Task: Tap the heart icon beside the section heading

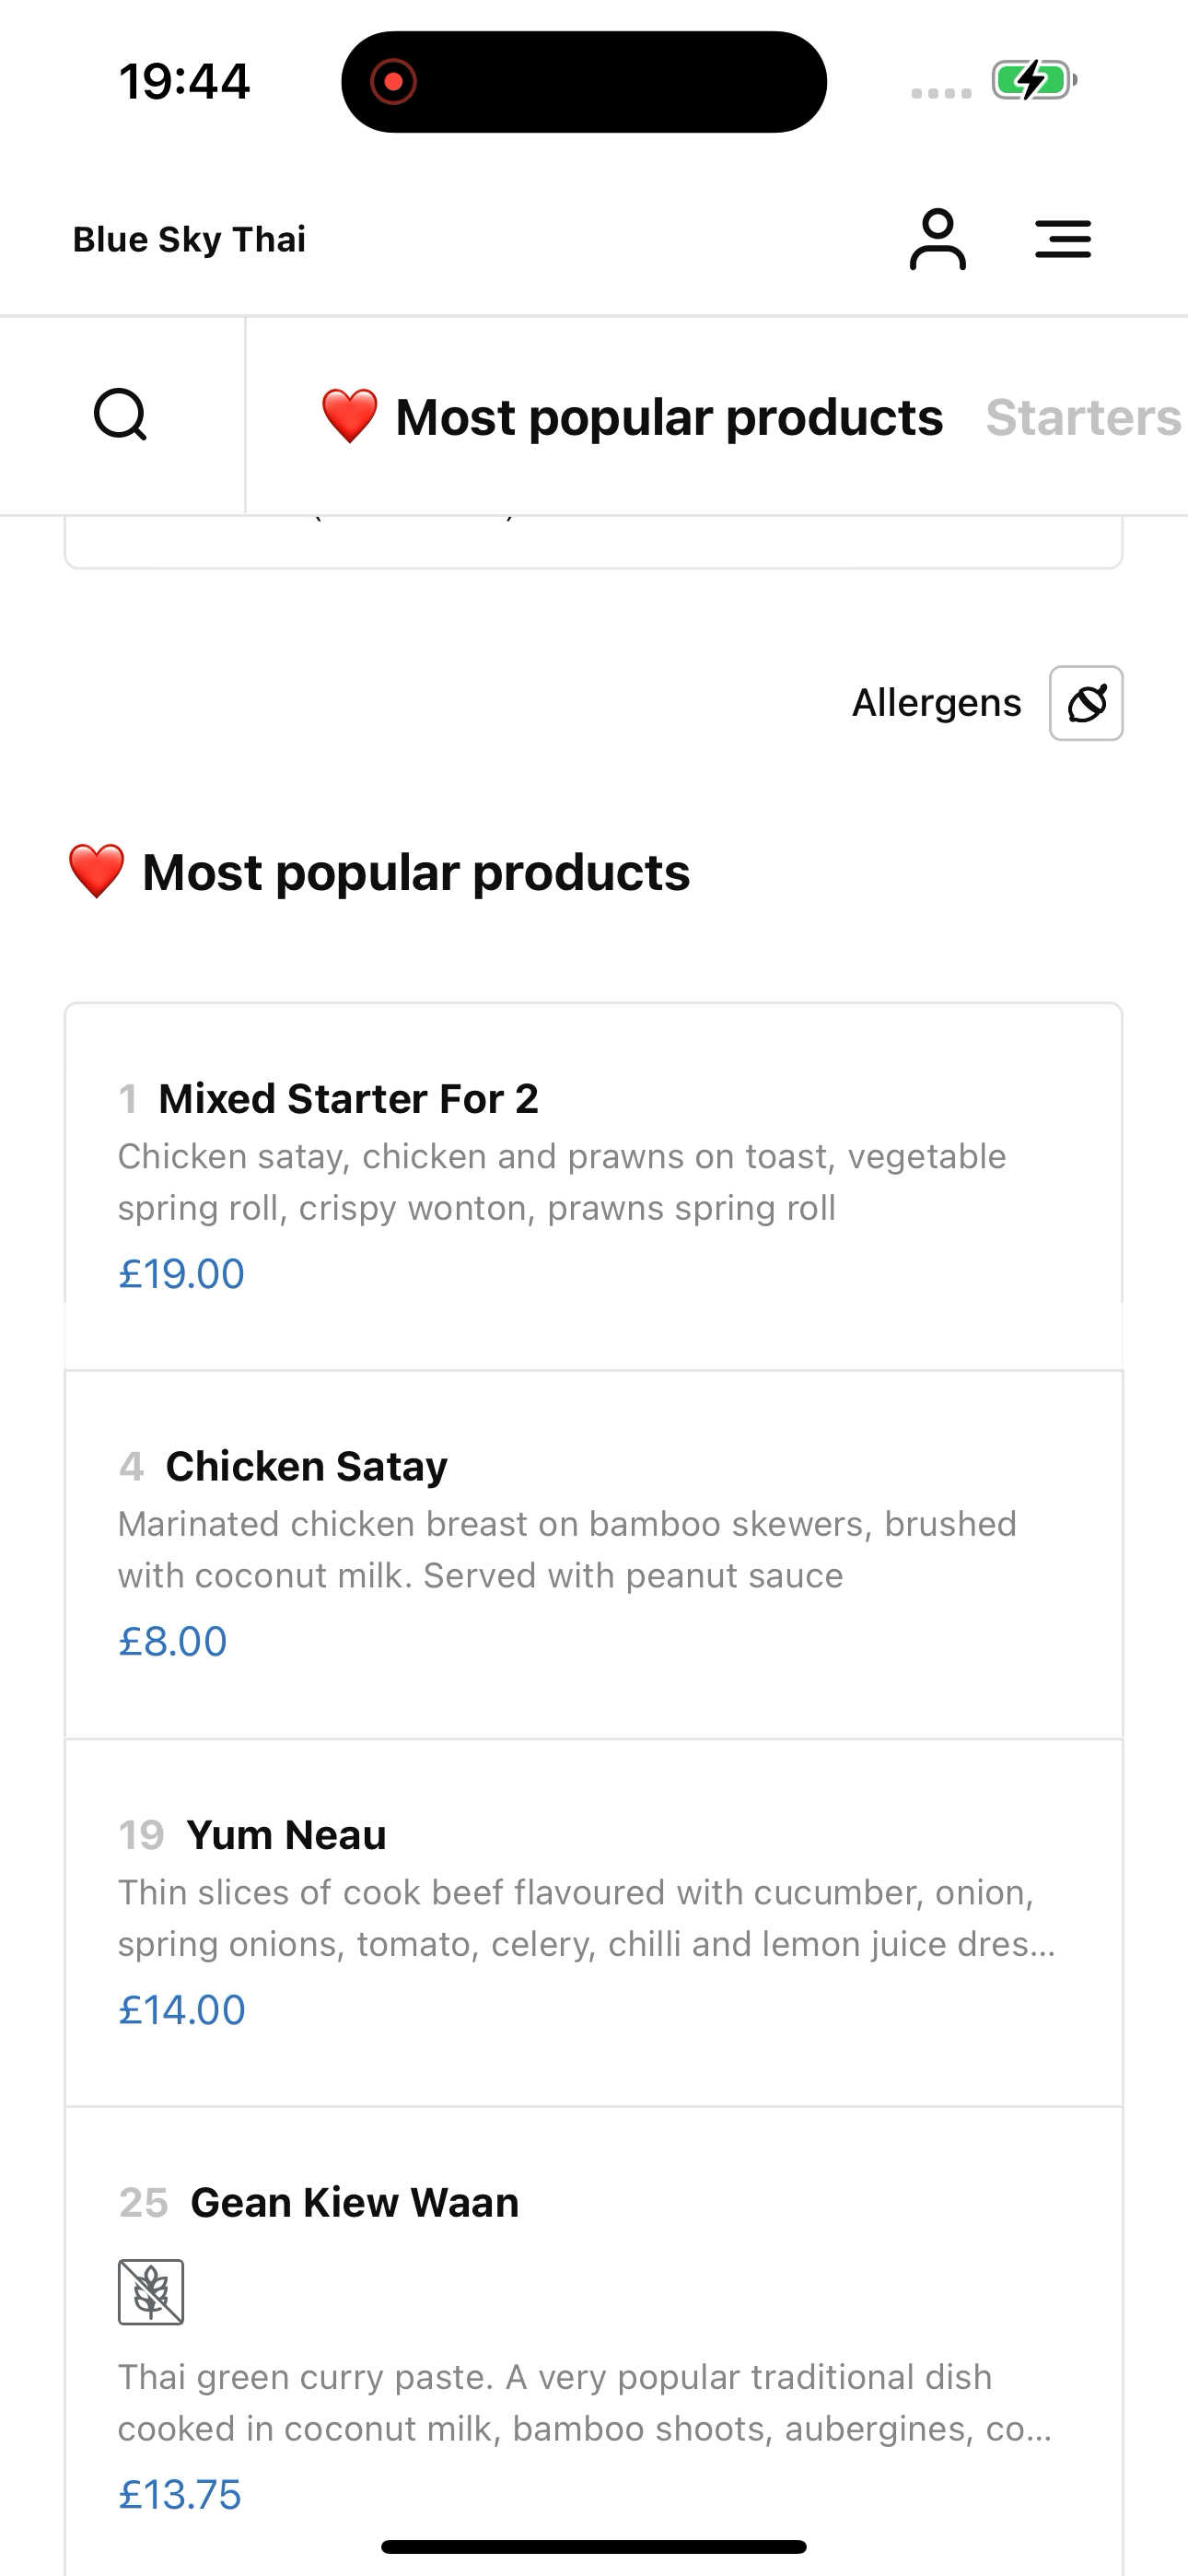Action: pos(96,871)
